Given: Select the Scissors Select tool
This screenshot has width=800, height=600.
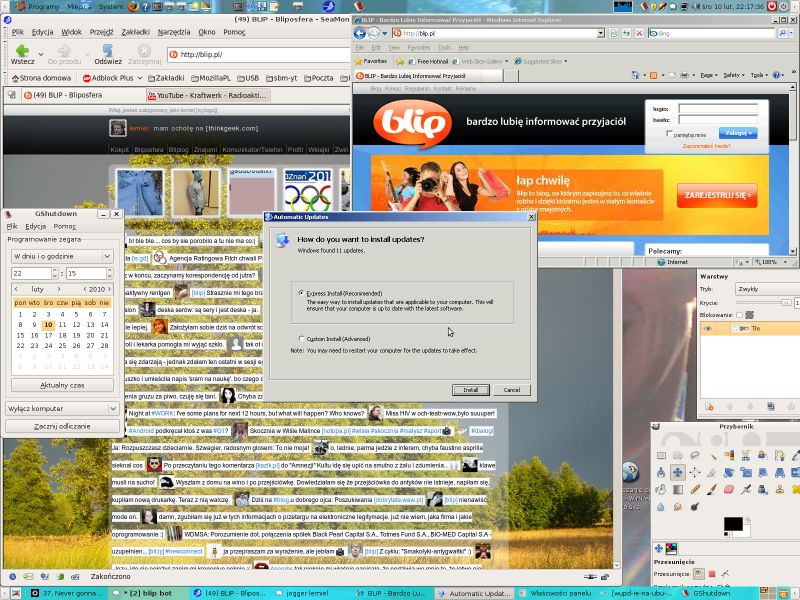Looking at the screenshot, I should (x=746, y=455).
